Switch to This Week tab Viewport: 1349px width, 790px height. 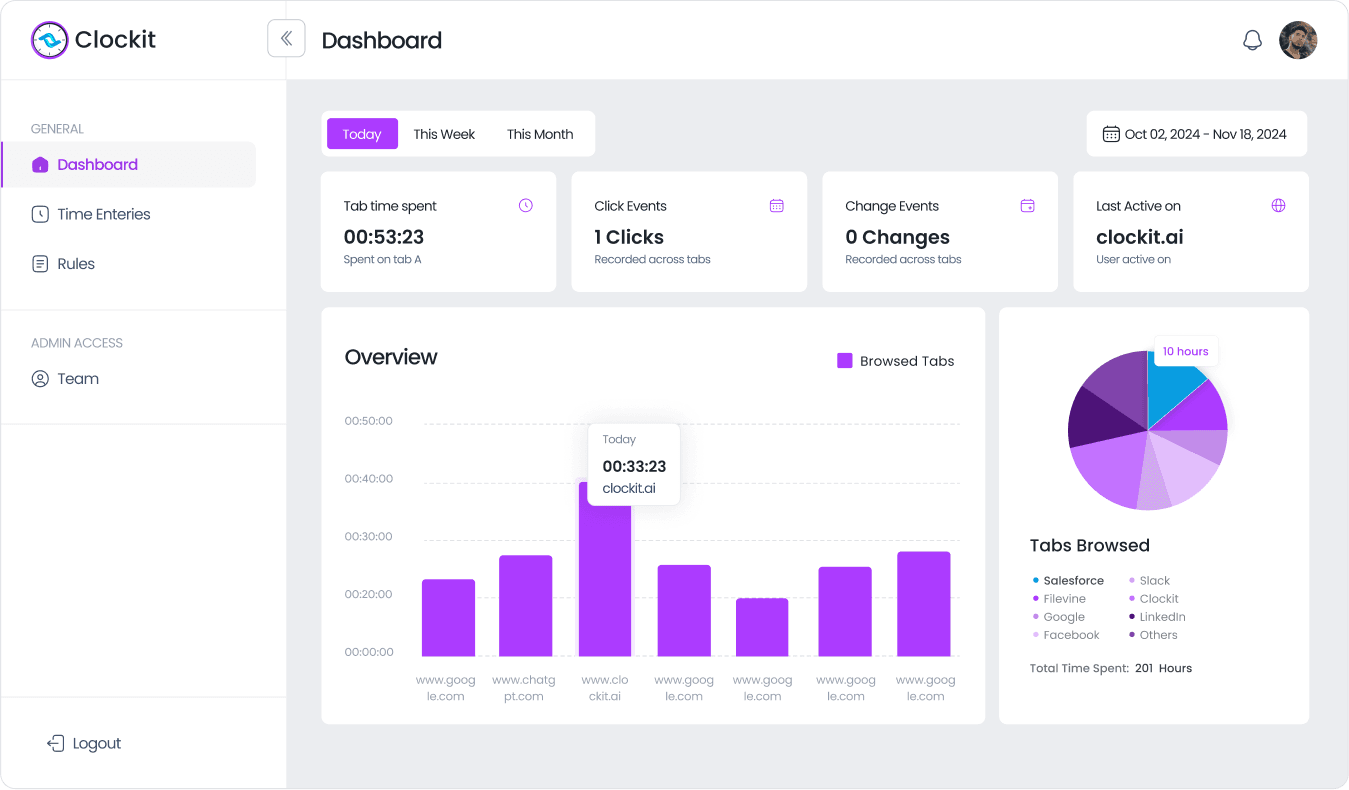coord(444,134)
